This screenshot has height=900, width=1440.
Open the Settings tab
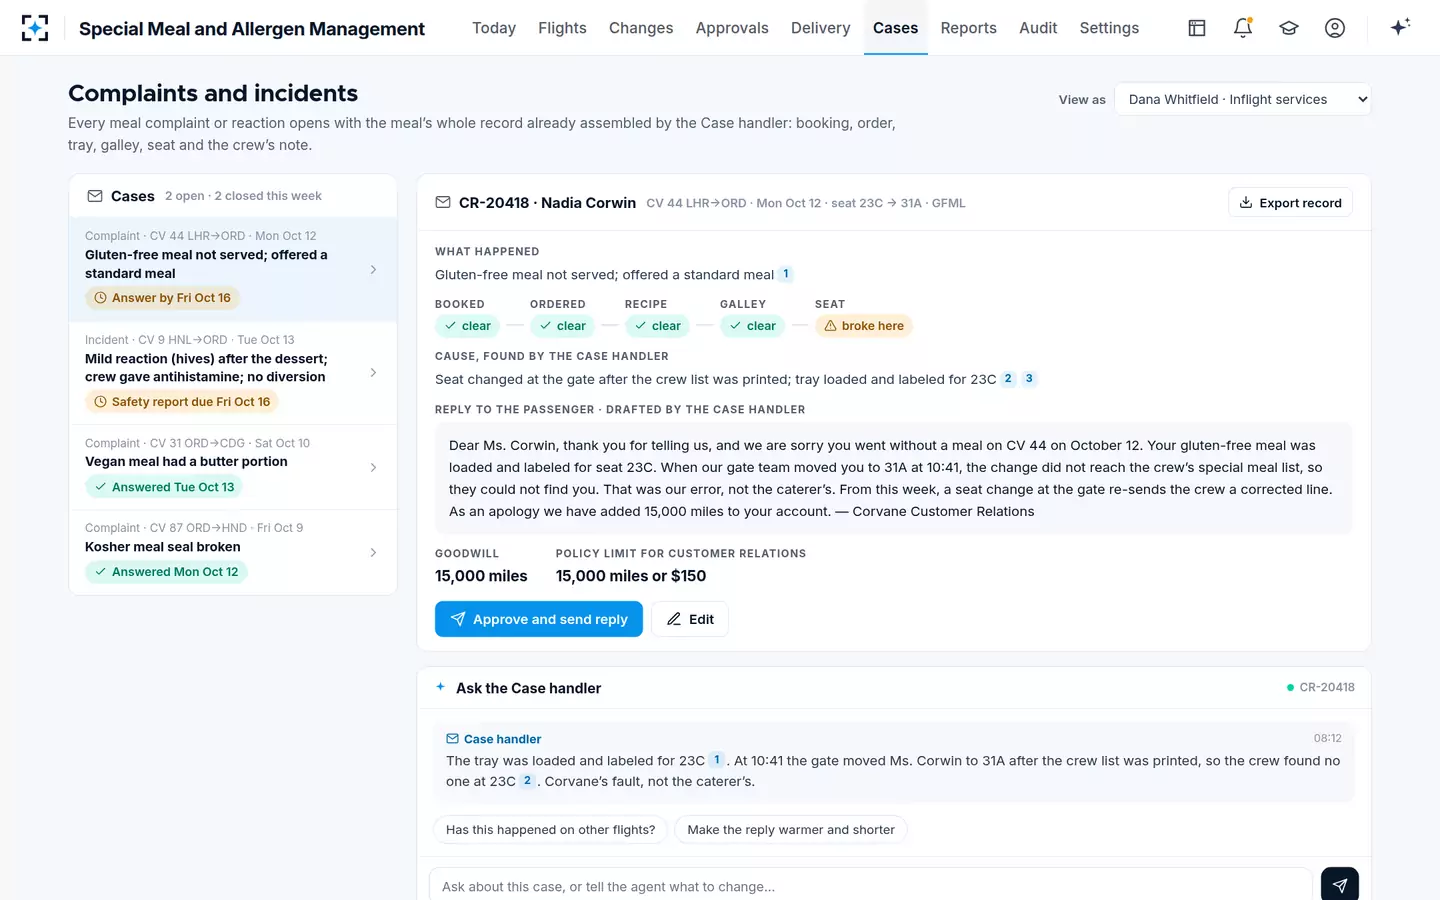1109,28
